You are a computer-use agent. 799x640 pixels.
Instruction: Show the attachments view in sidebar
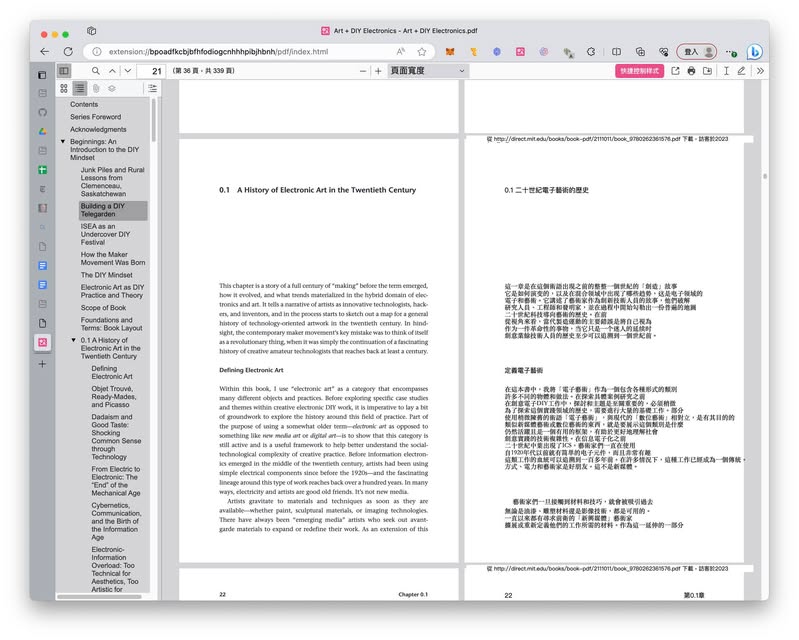[x=96, y=88]
